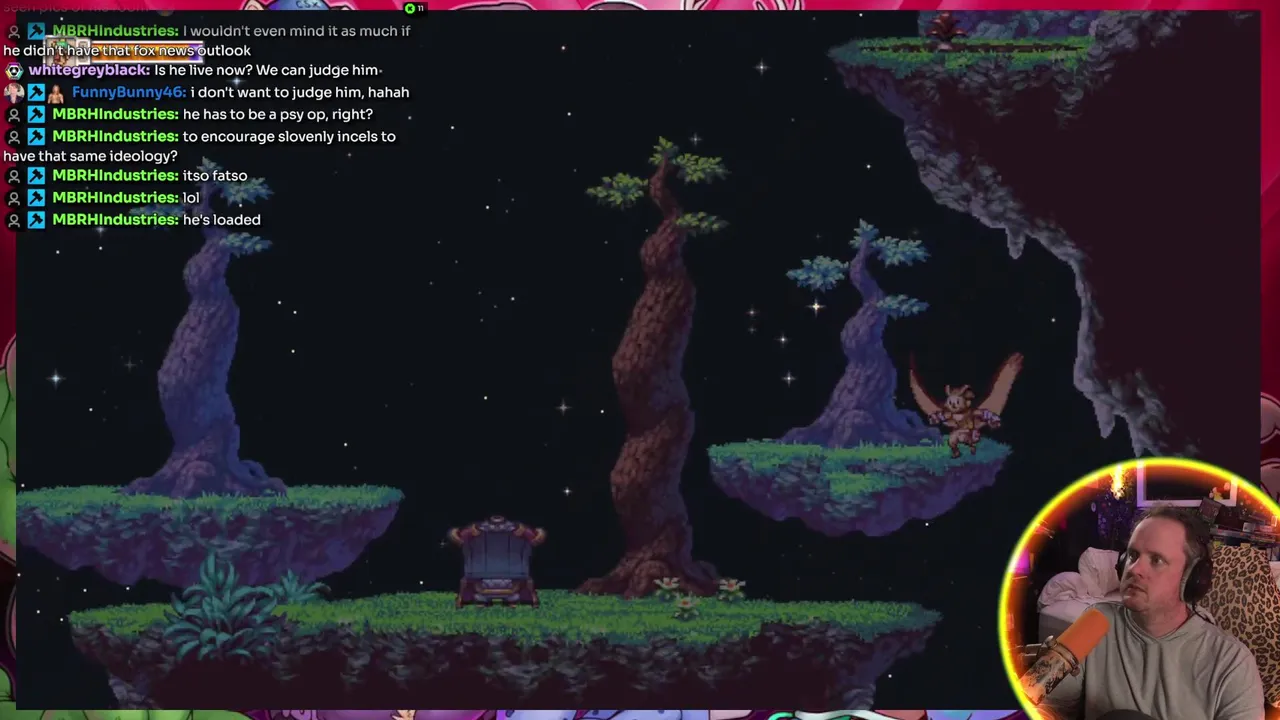This screenshot has width=1280, height=720.
Task: Click MBRHIndustries name on 'psy op' message
Action: [x=115, y=114]
